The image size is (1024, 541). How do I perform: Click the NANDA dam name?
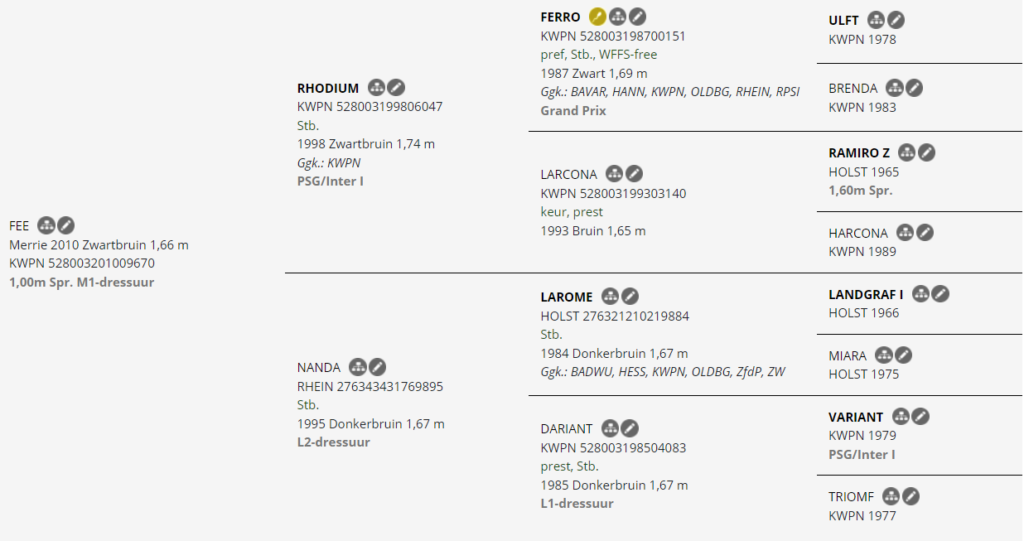click(x=318, y=368)
